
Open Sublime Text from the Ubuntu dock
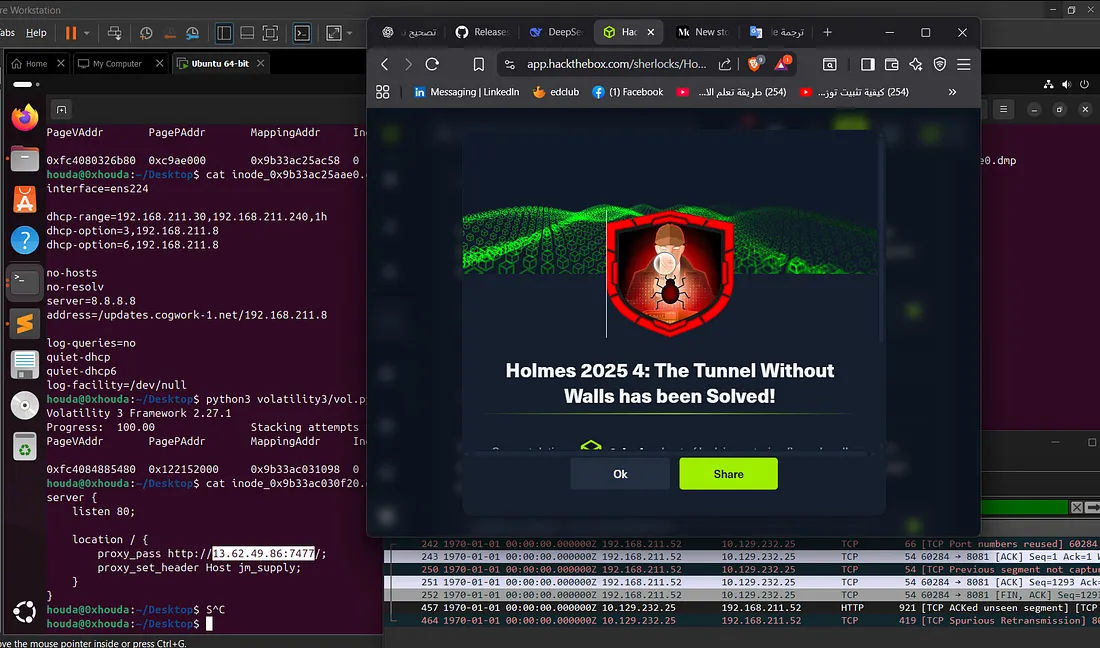pyautogui.click(x=25, y=323)
